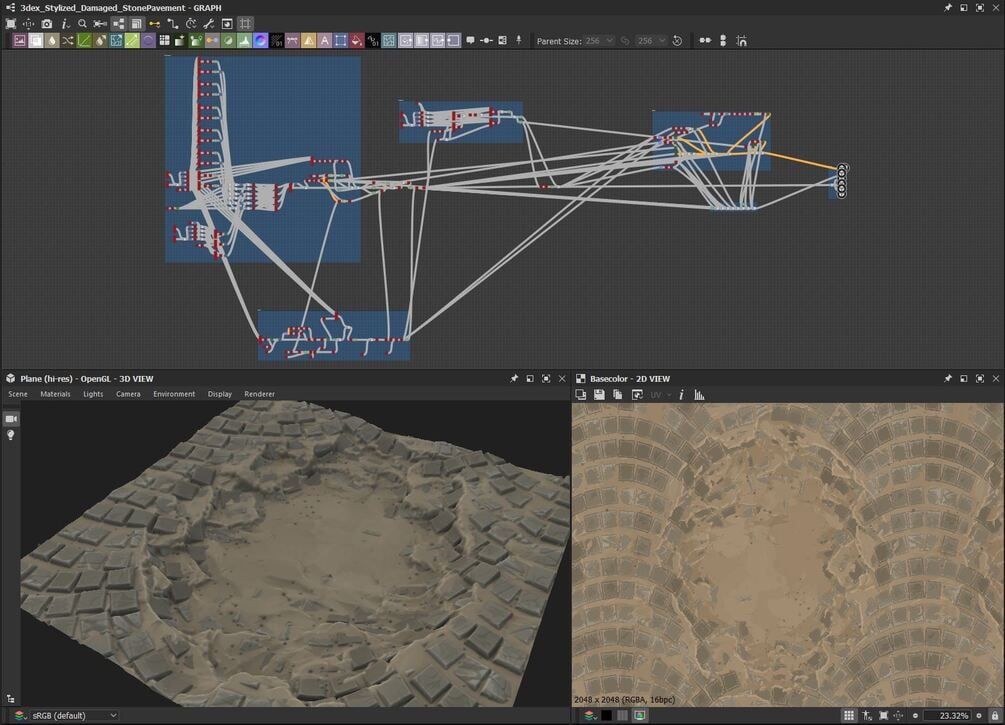Open the Materials menu in 3D view

[x=55, y=394]
